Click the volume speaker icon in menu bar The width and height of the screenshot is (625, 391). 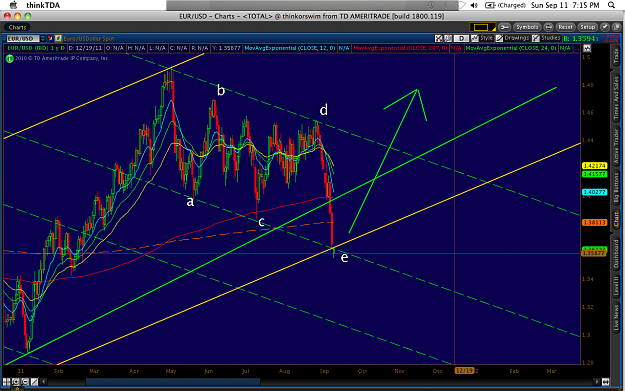(474, 5)
